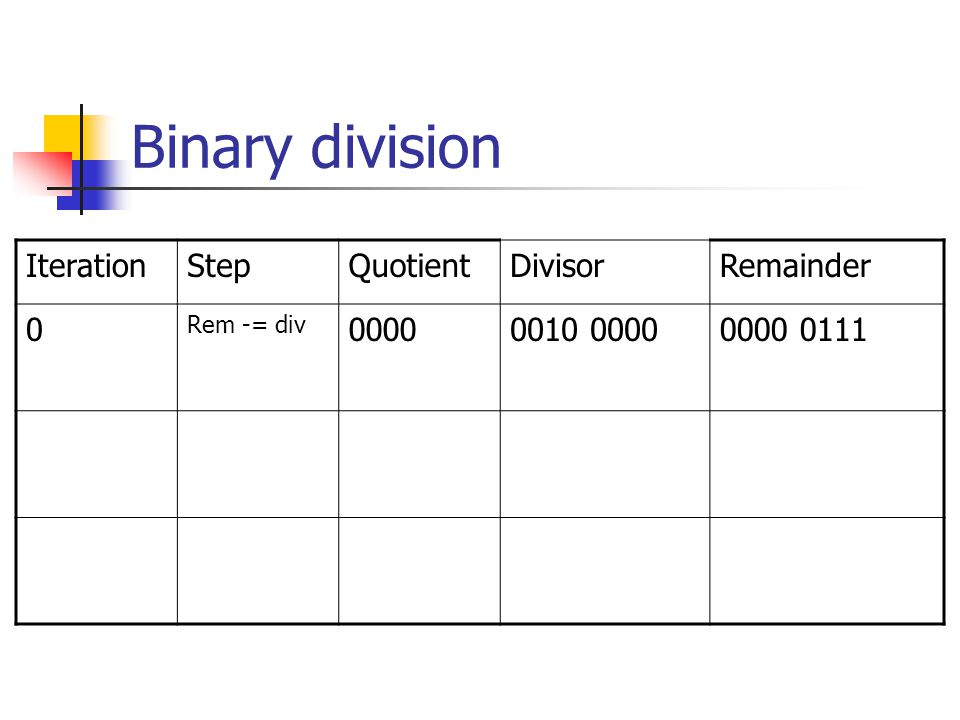Viewport: 960px width, 720px height.
Task: Click the red square in the logo
Action: [43, 173]
